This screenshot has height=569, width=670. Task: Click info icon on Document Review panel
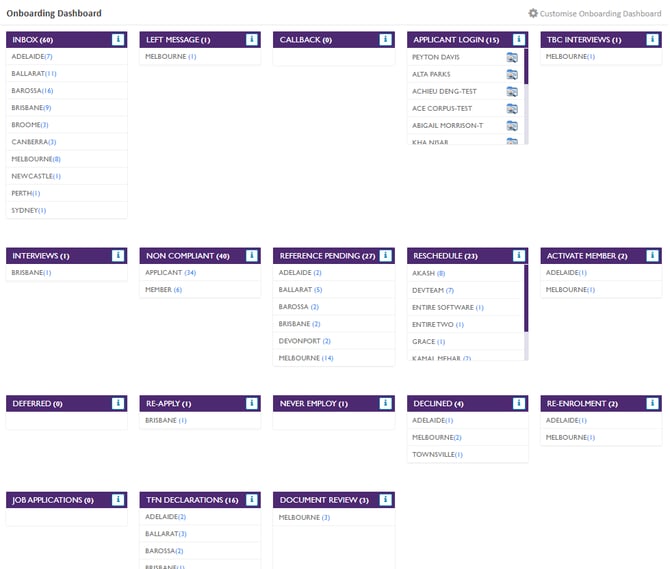[x=386, y=500]
